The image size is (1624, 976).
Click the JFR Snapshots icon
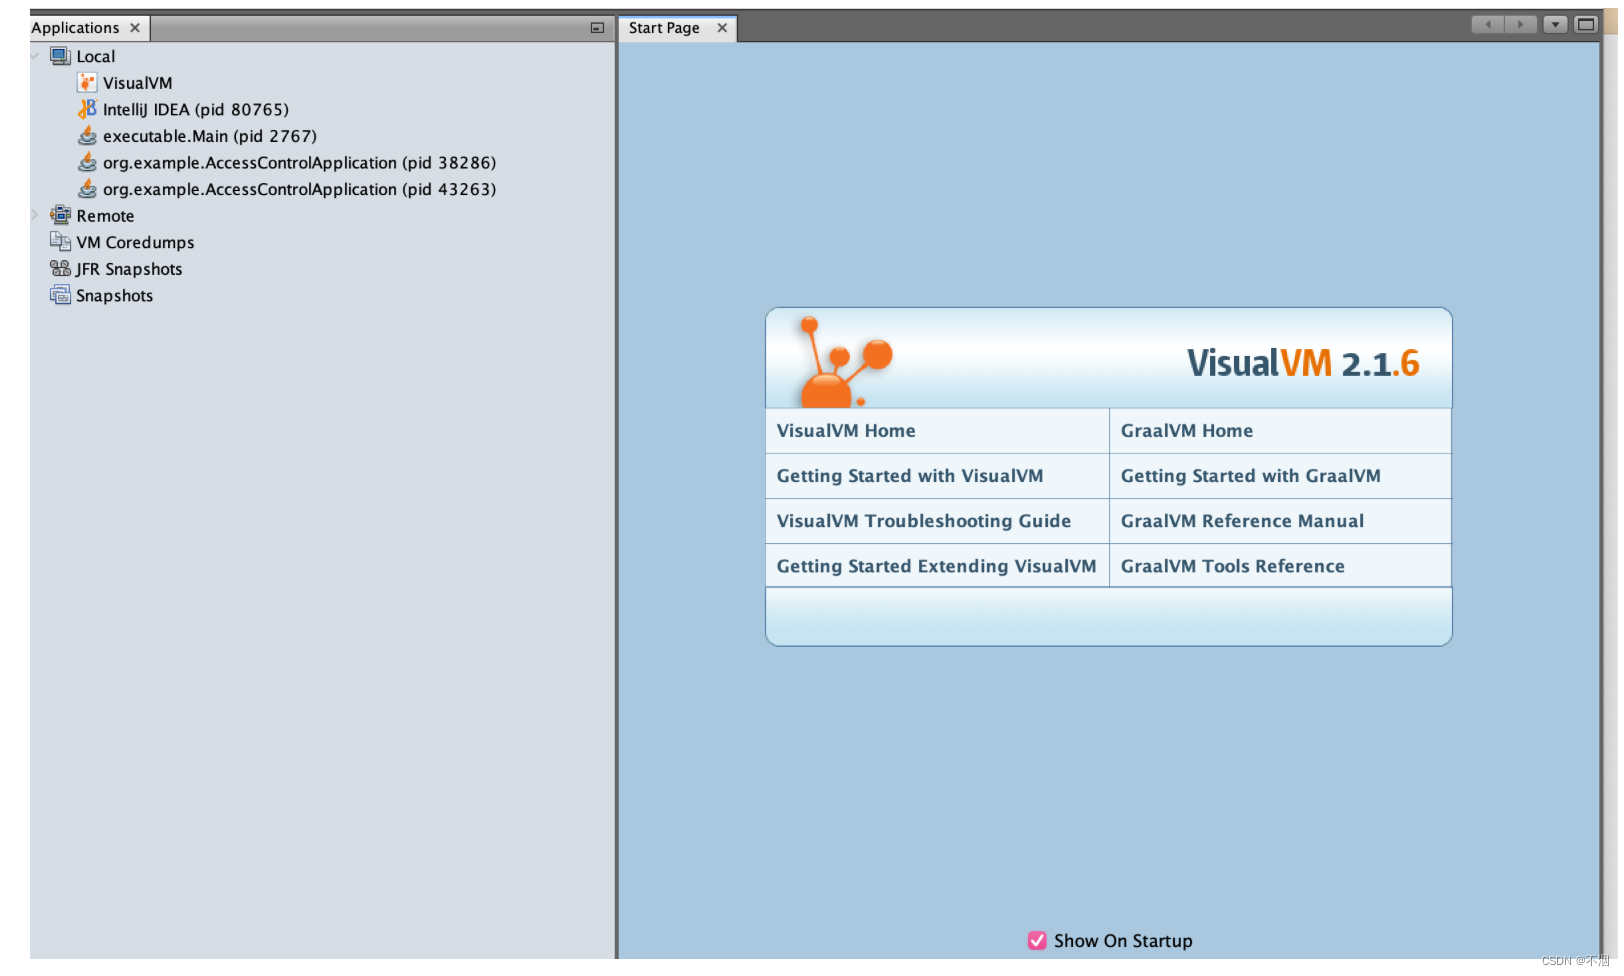[x=60, y=268]
